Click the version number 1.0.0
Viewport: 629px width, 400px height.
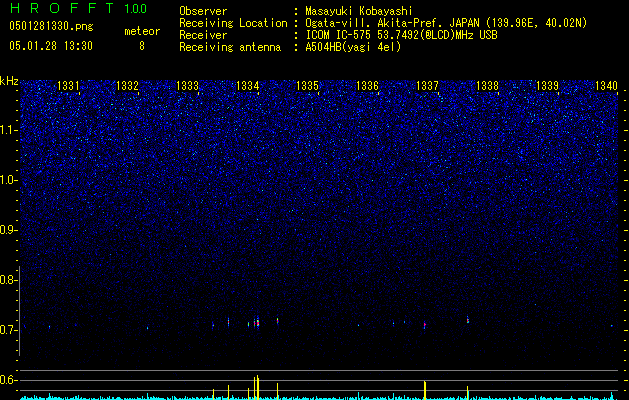point(136,9)
